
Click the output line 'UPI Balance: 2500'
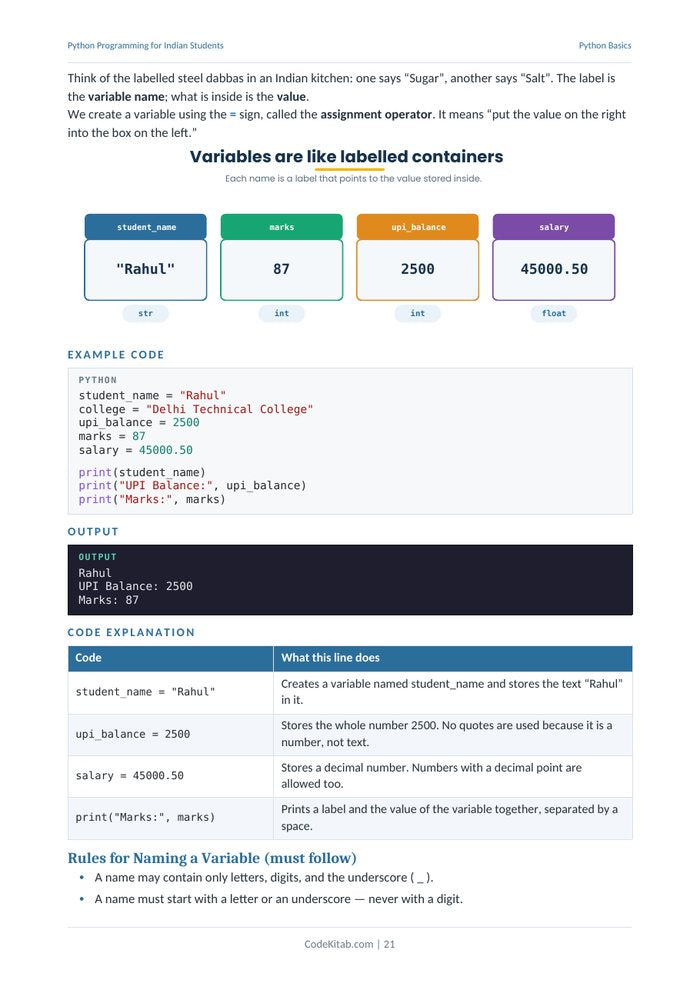coord(136,587)
